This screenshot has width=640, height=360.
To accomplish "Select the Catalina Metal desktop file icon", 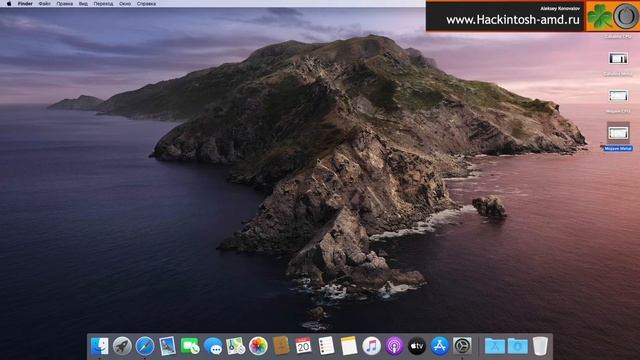I will point(618,58).
